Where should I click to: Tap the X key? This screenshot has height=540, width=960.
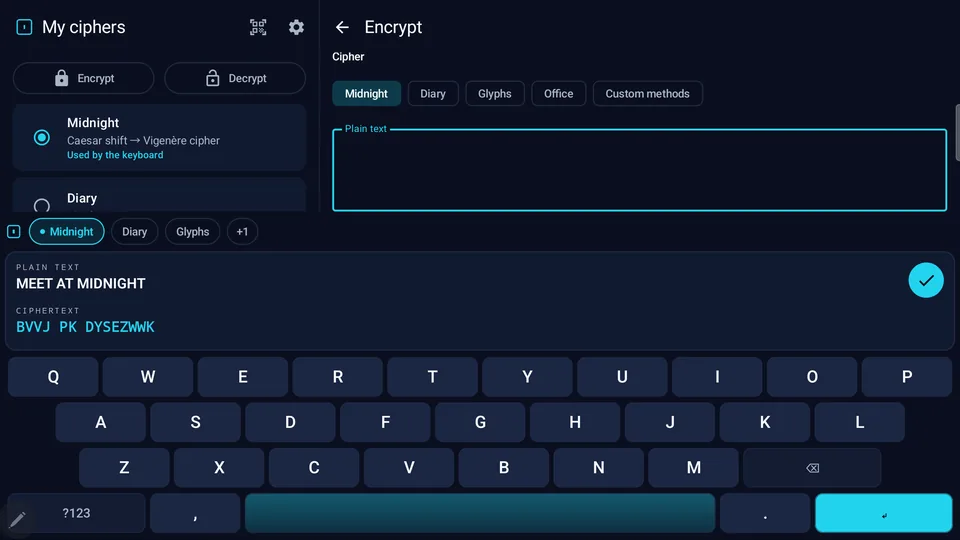[x=219, y=468]
